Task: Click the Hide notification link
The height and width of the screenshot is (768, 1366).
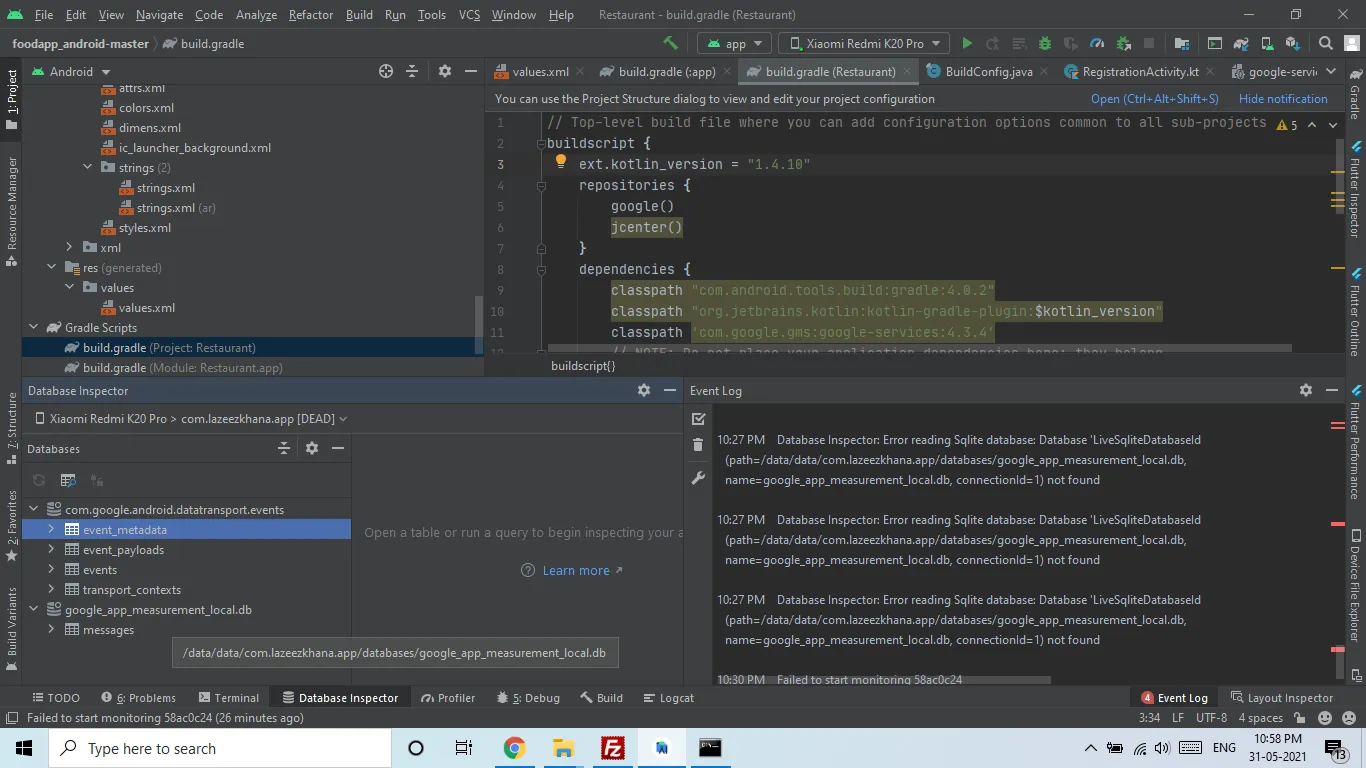Action: pos(1282,99)
